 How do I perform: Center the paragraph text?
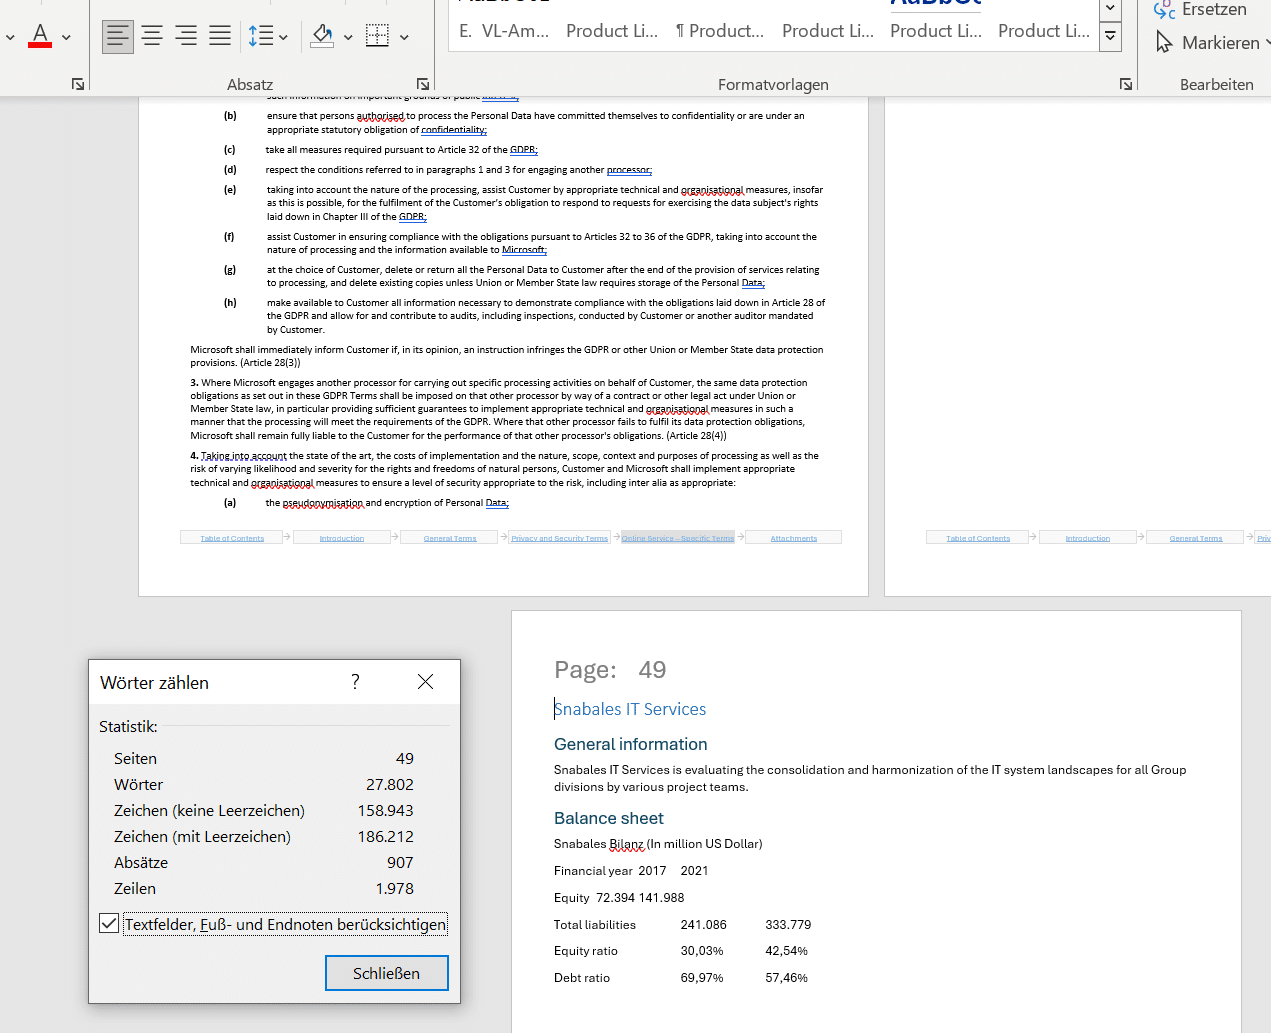tap(152, 37)
